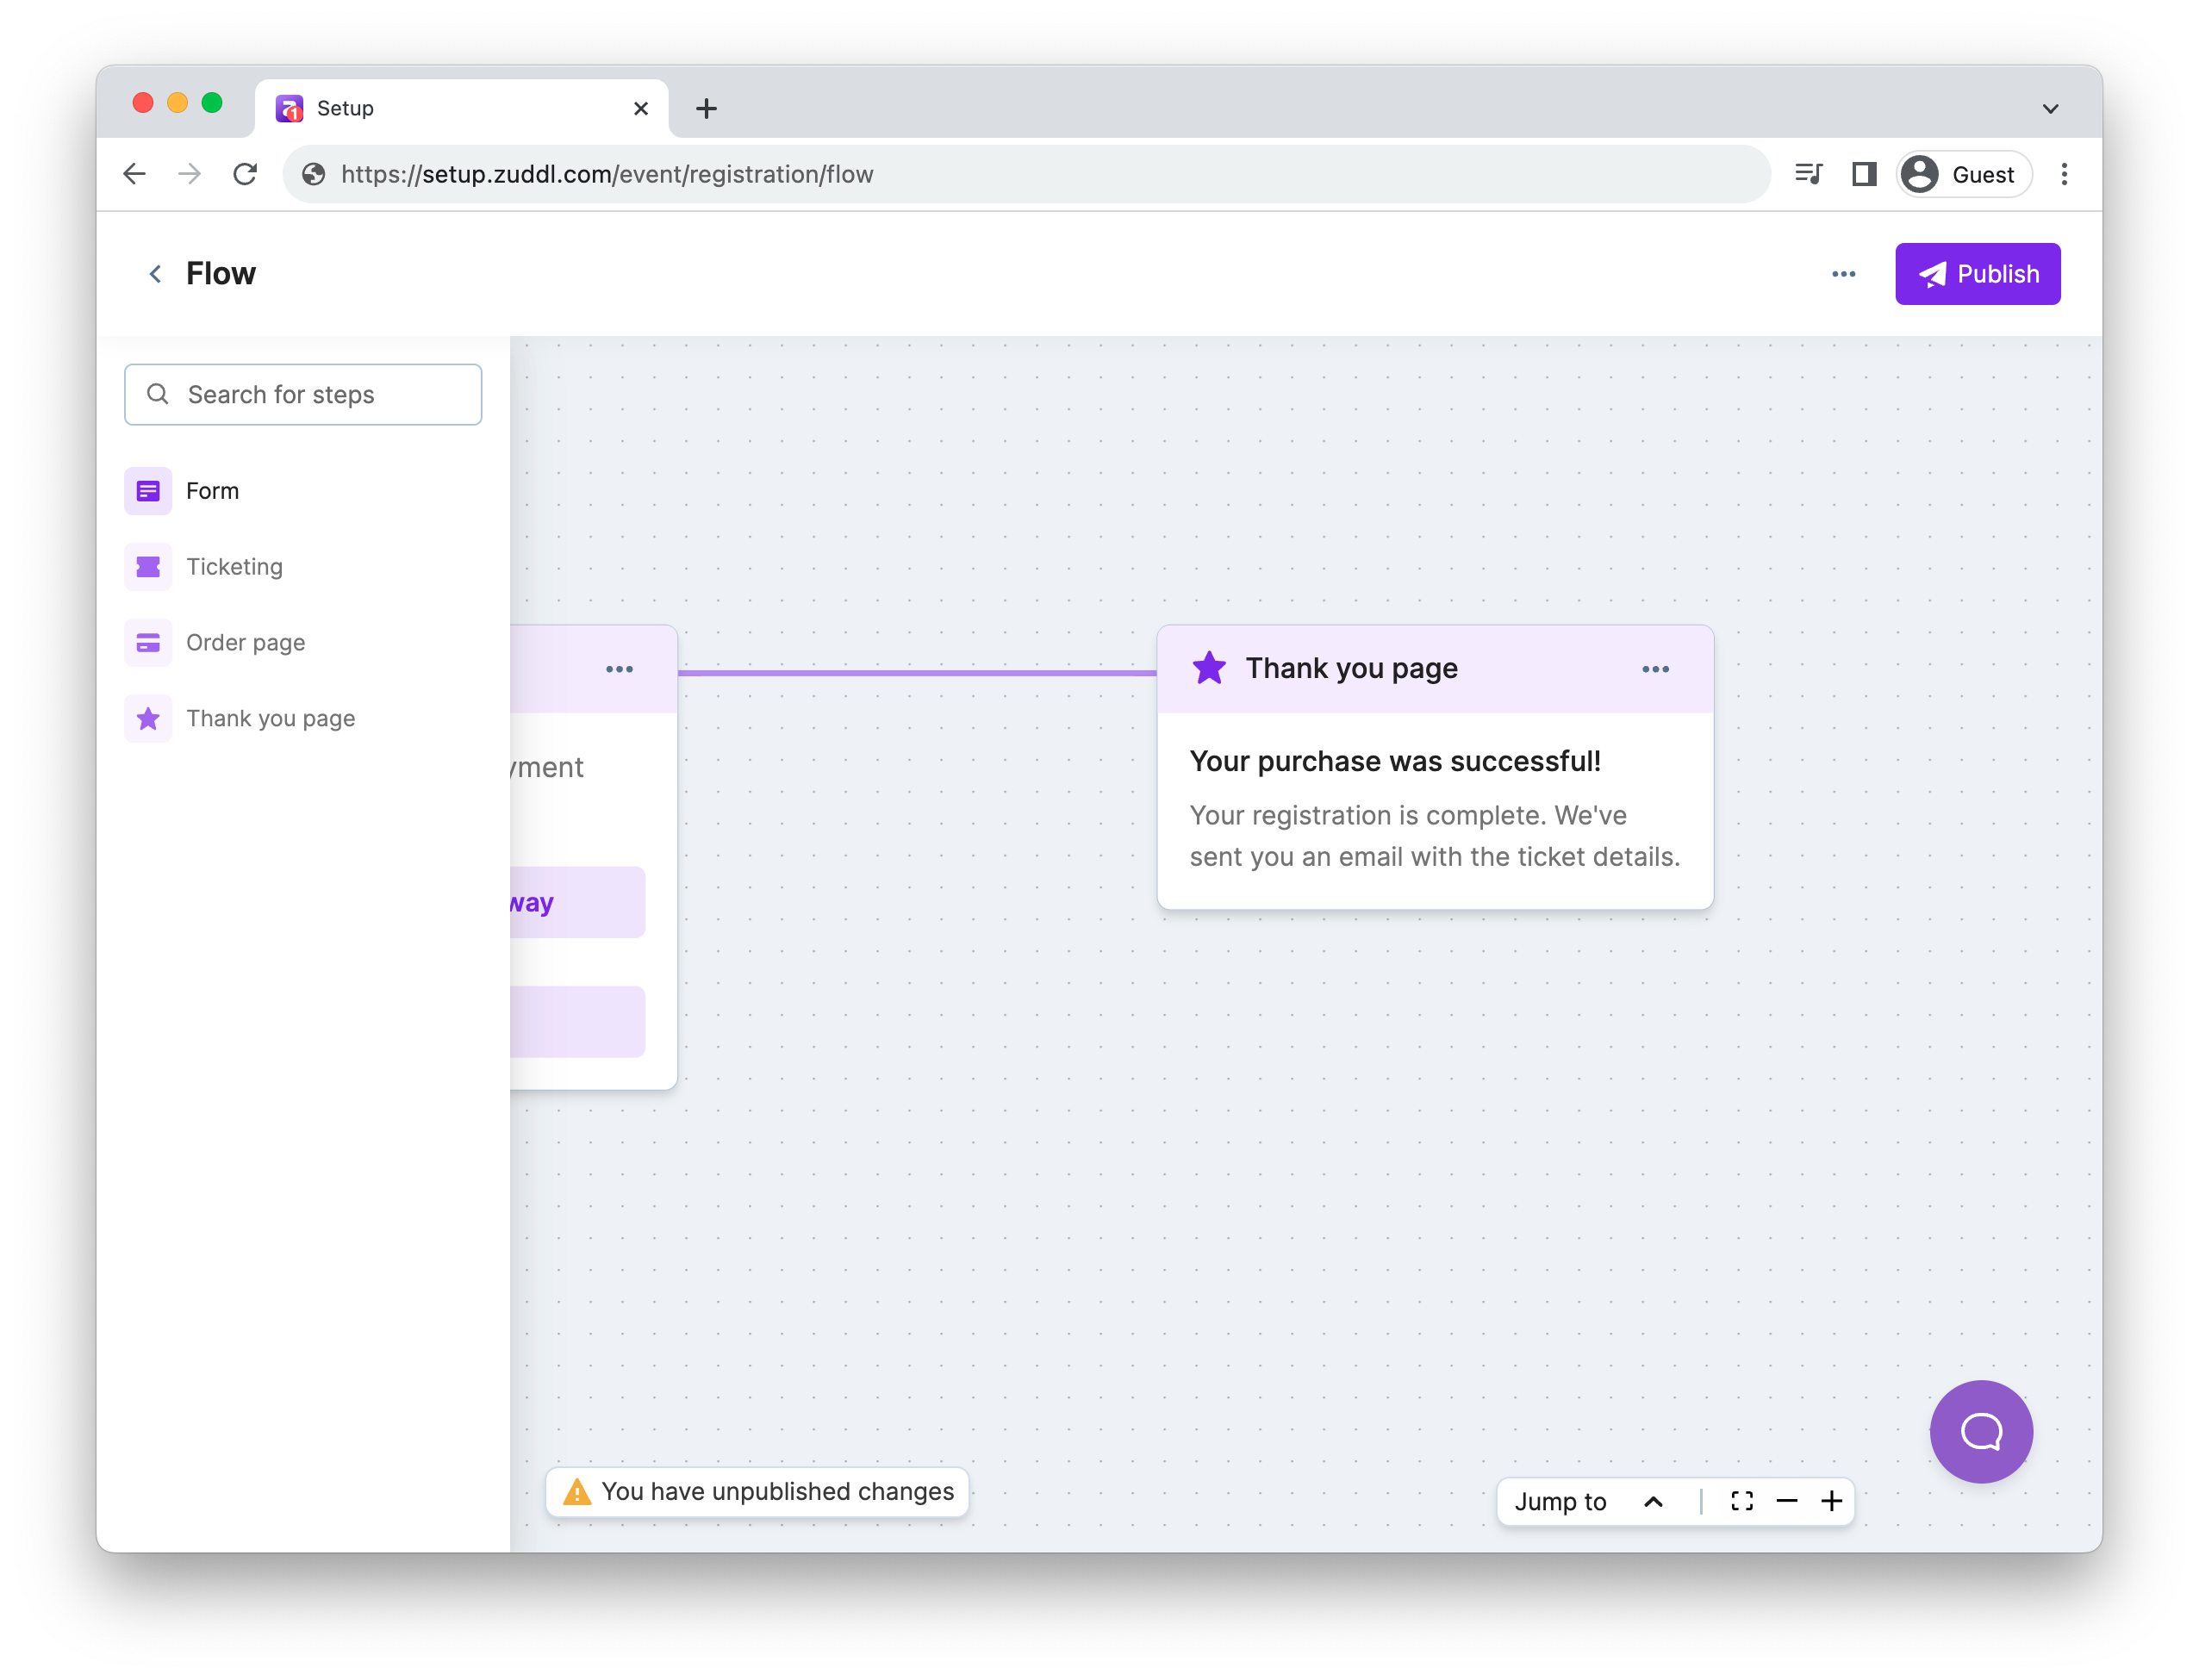
Task: Zoom out of the flow canvas
Action: [x=1787, y=1501]
